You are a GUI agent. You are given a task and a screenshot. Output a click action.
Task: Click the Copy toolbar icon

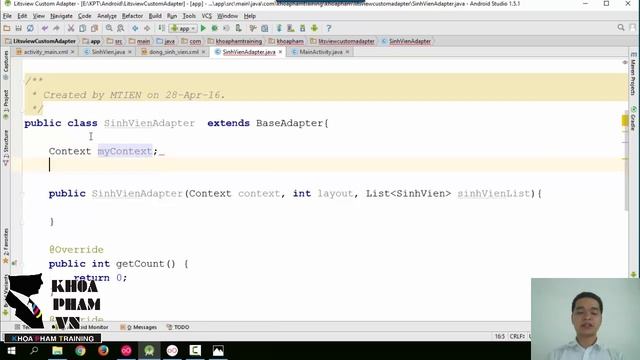(x=82, y=28)
